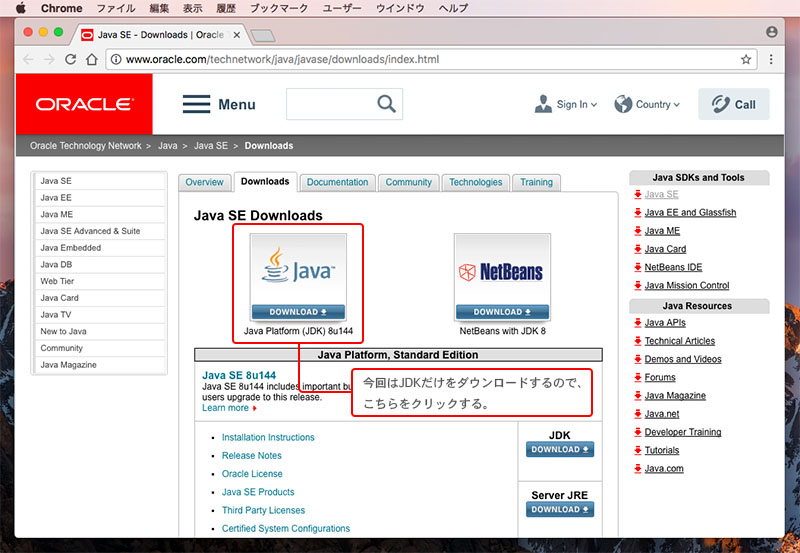View site information icon in address bar

[x=116, y=59]
